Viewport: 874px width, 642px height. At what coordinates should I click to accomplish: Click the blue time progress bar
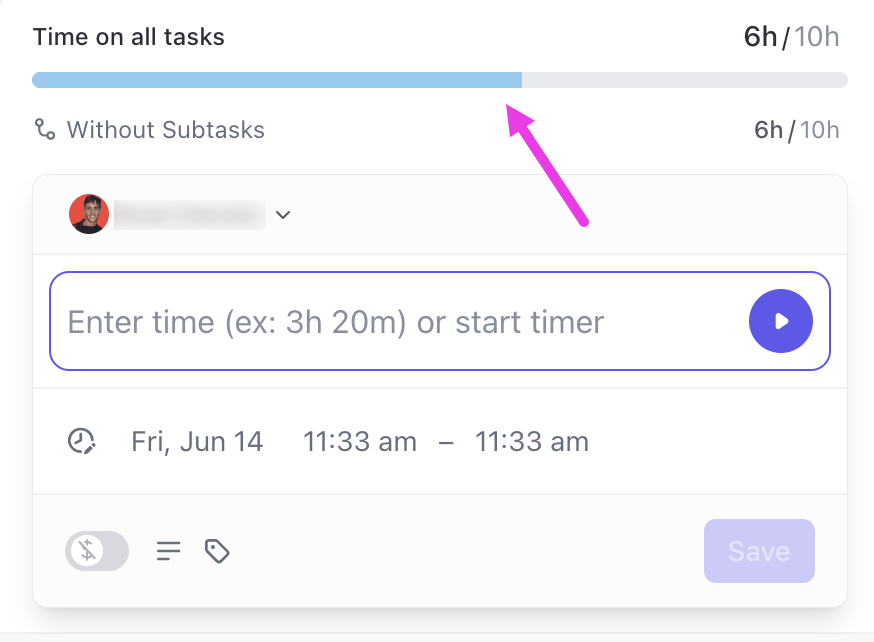pyautogui.click(x=275, y=79)
